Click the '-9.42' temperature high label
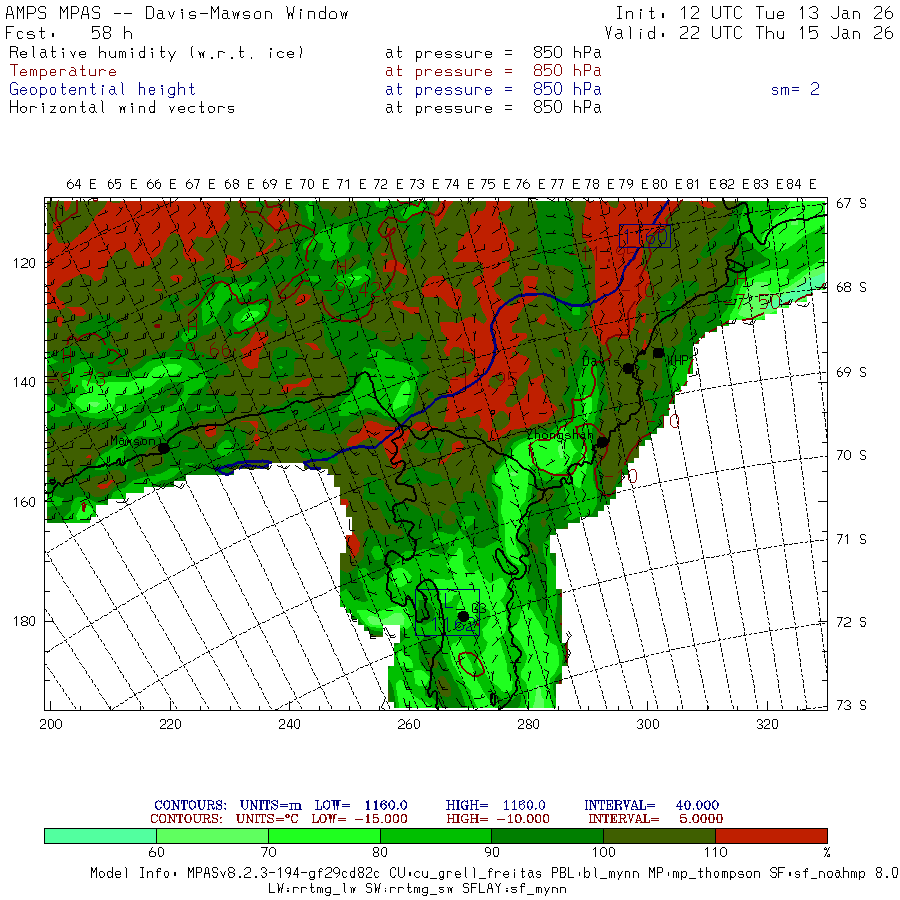The height and width of the screenshot is (900, 900). [x=351, y=289]
